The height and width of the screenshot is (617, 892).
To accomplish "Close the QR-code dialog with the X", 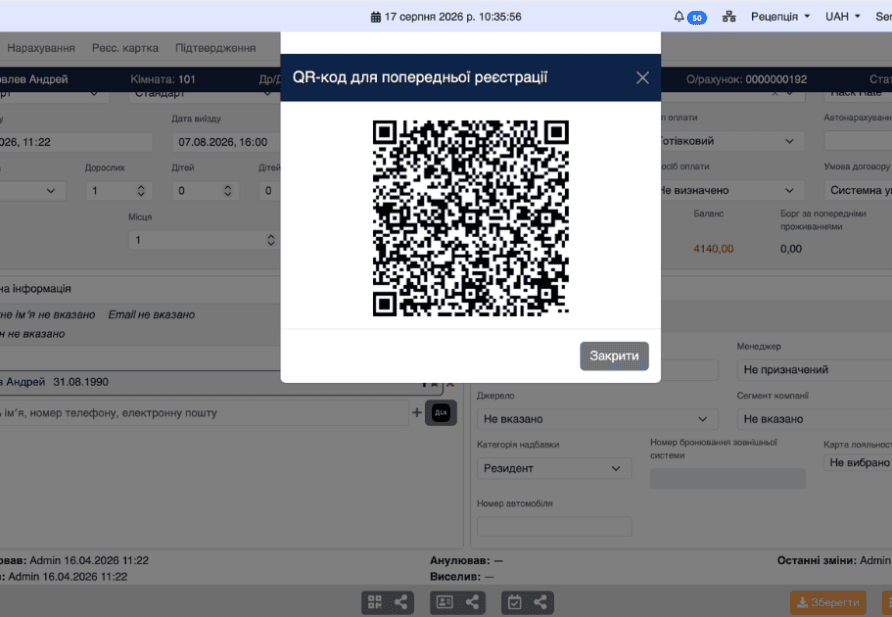I will click(x=642, y=78).
